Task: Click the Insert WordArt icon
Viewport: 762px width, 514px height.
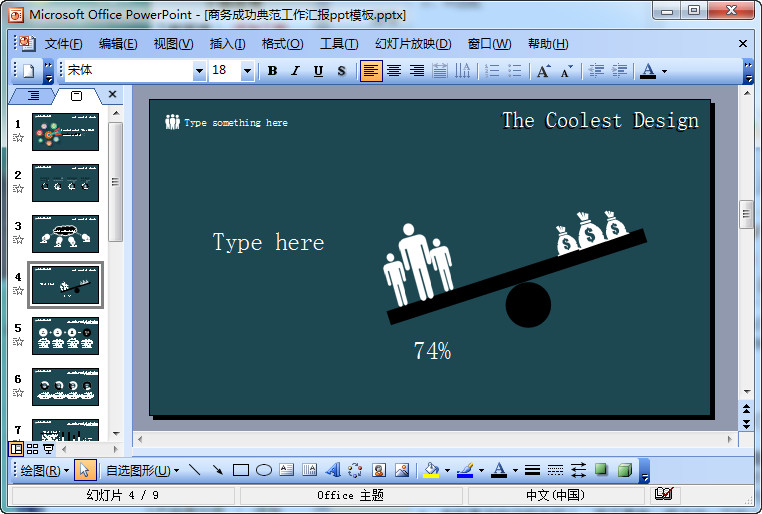Action: tap(333, 470)
